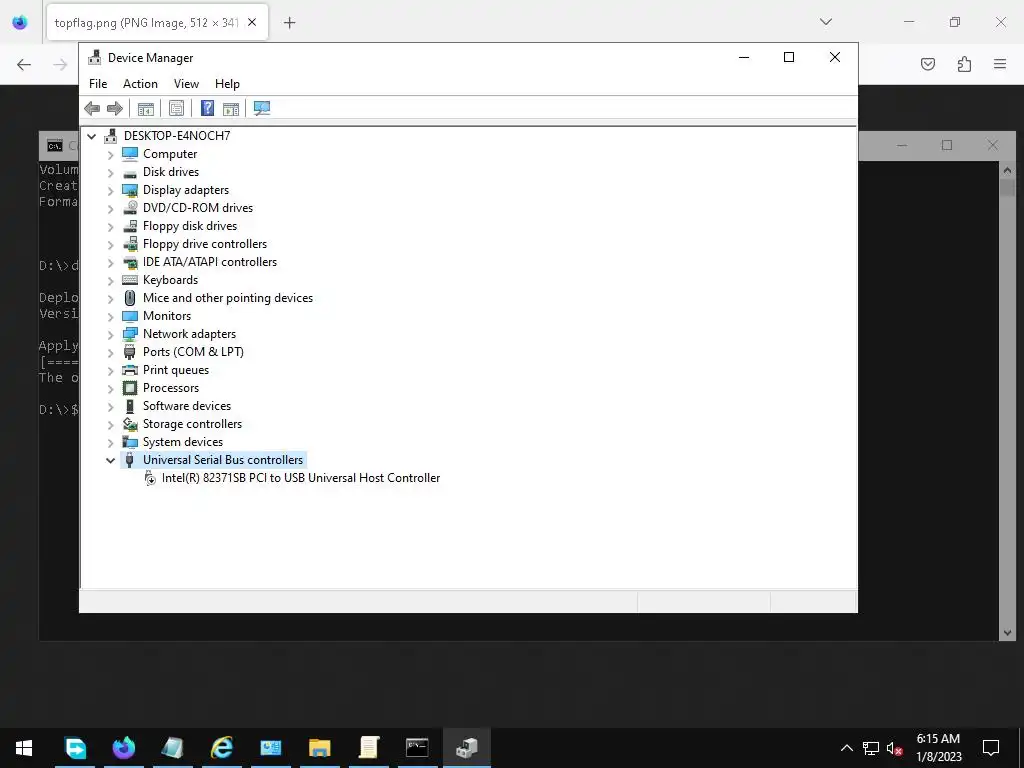Expand the Ports (COM & LPT) category

[x=110, y=353]
